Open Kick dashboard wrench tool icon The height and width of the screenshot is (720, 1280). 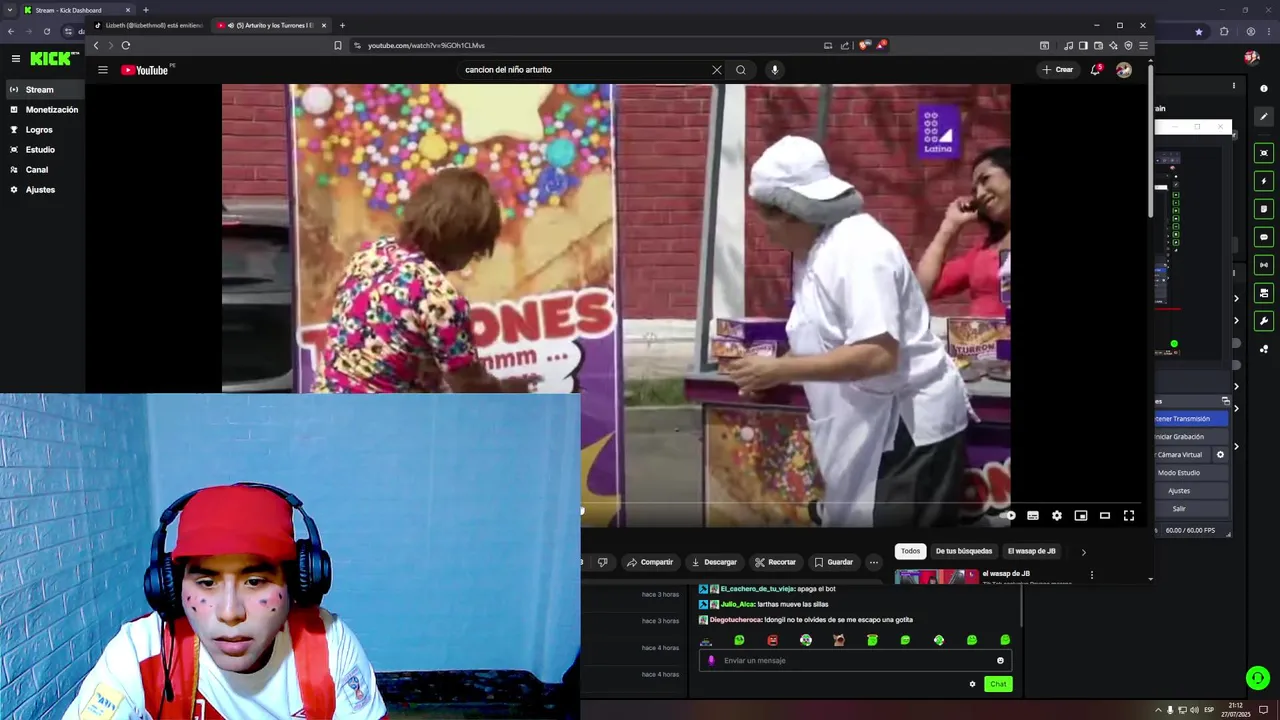(1264, 321)
